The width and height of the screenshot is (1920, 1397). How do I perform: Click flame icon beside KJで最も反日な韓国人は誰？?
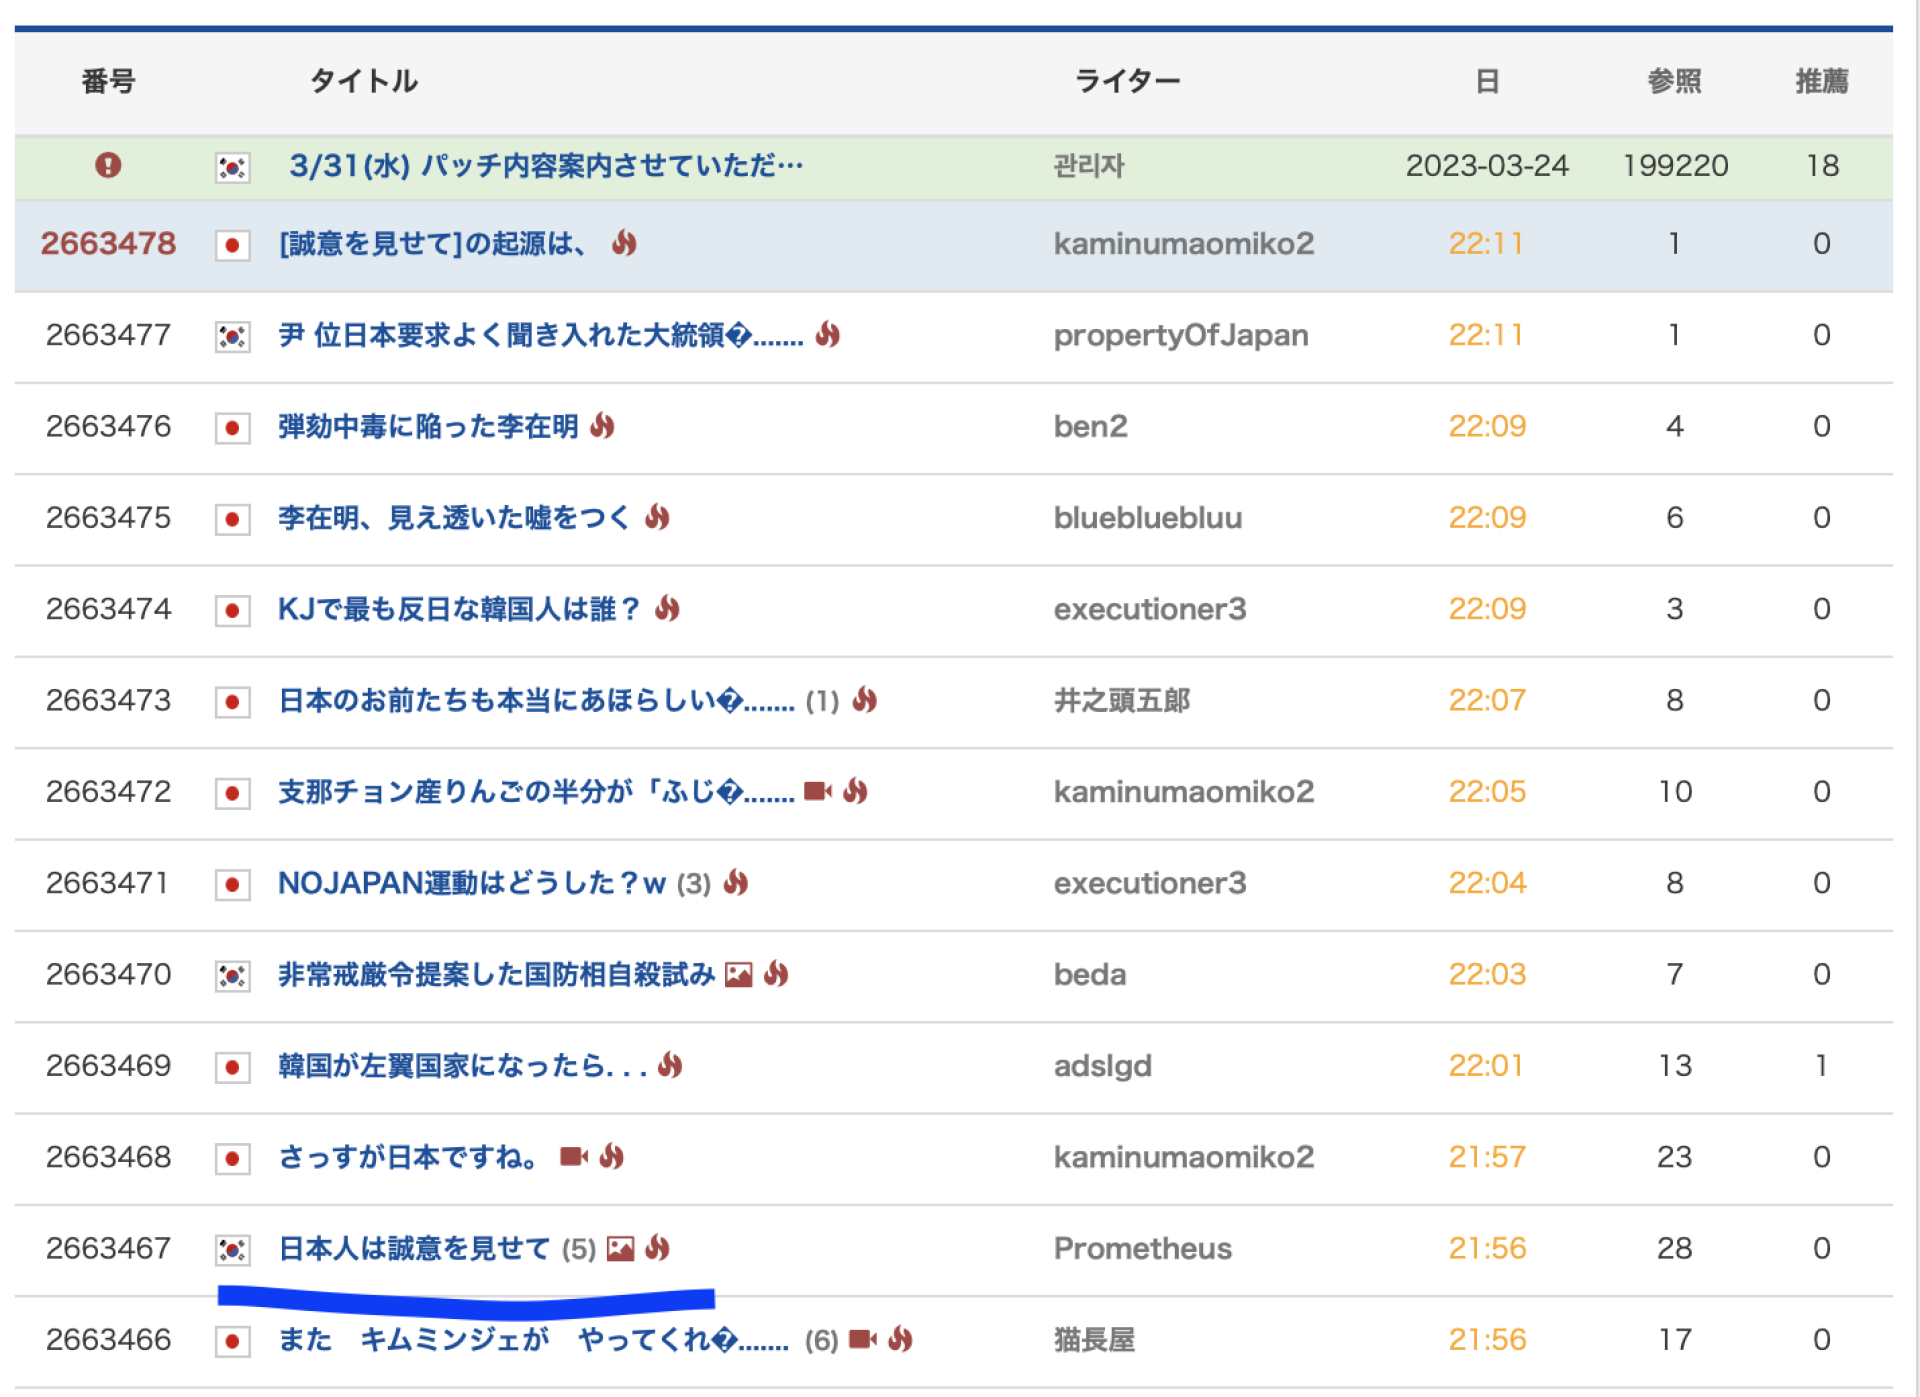point(667,607)
